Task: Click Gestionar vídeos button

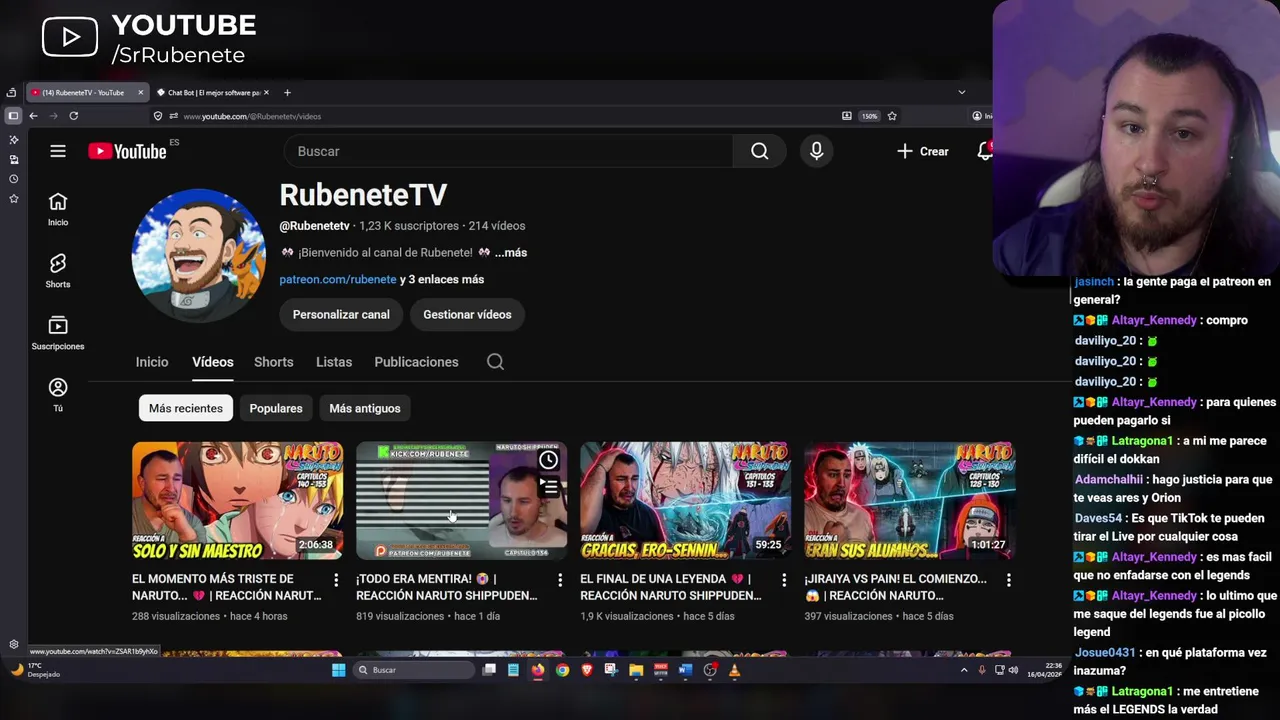Action: pyautogui.click(x=467, y=315)
